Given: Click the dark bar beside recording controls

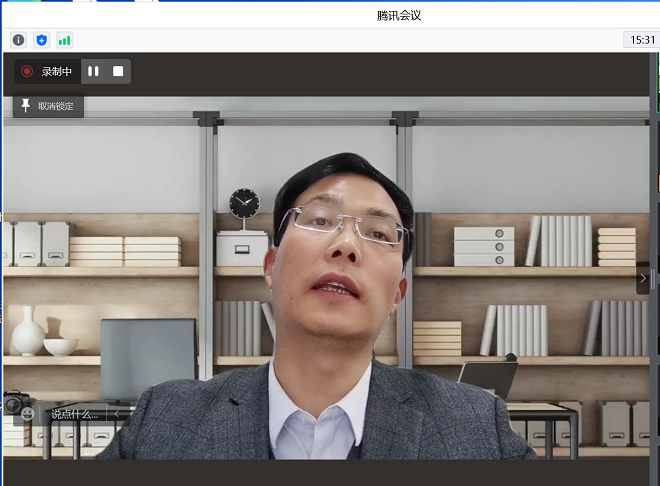Looking at the screenshot, I should pyautogui.click(x=390, y=72).
